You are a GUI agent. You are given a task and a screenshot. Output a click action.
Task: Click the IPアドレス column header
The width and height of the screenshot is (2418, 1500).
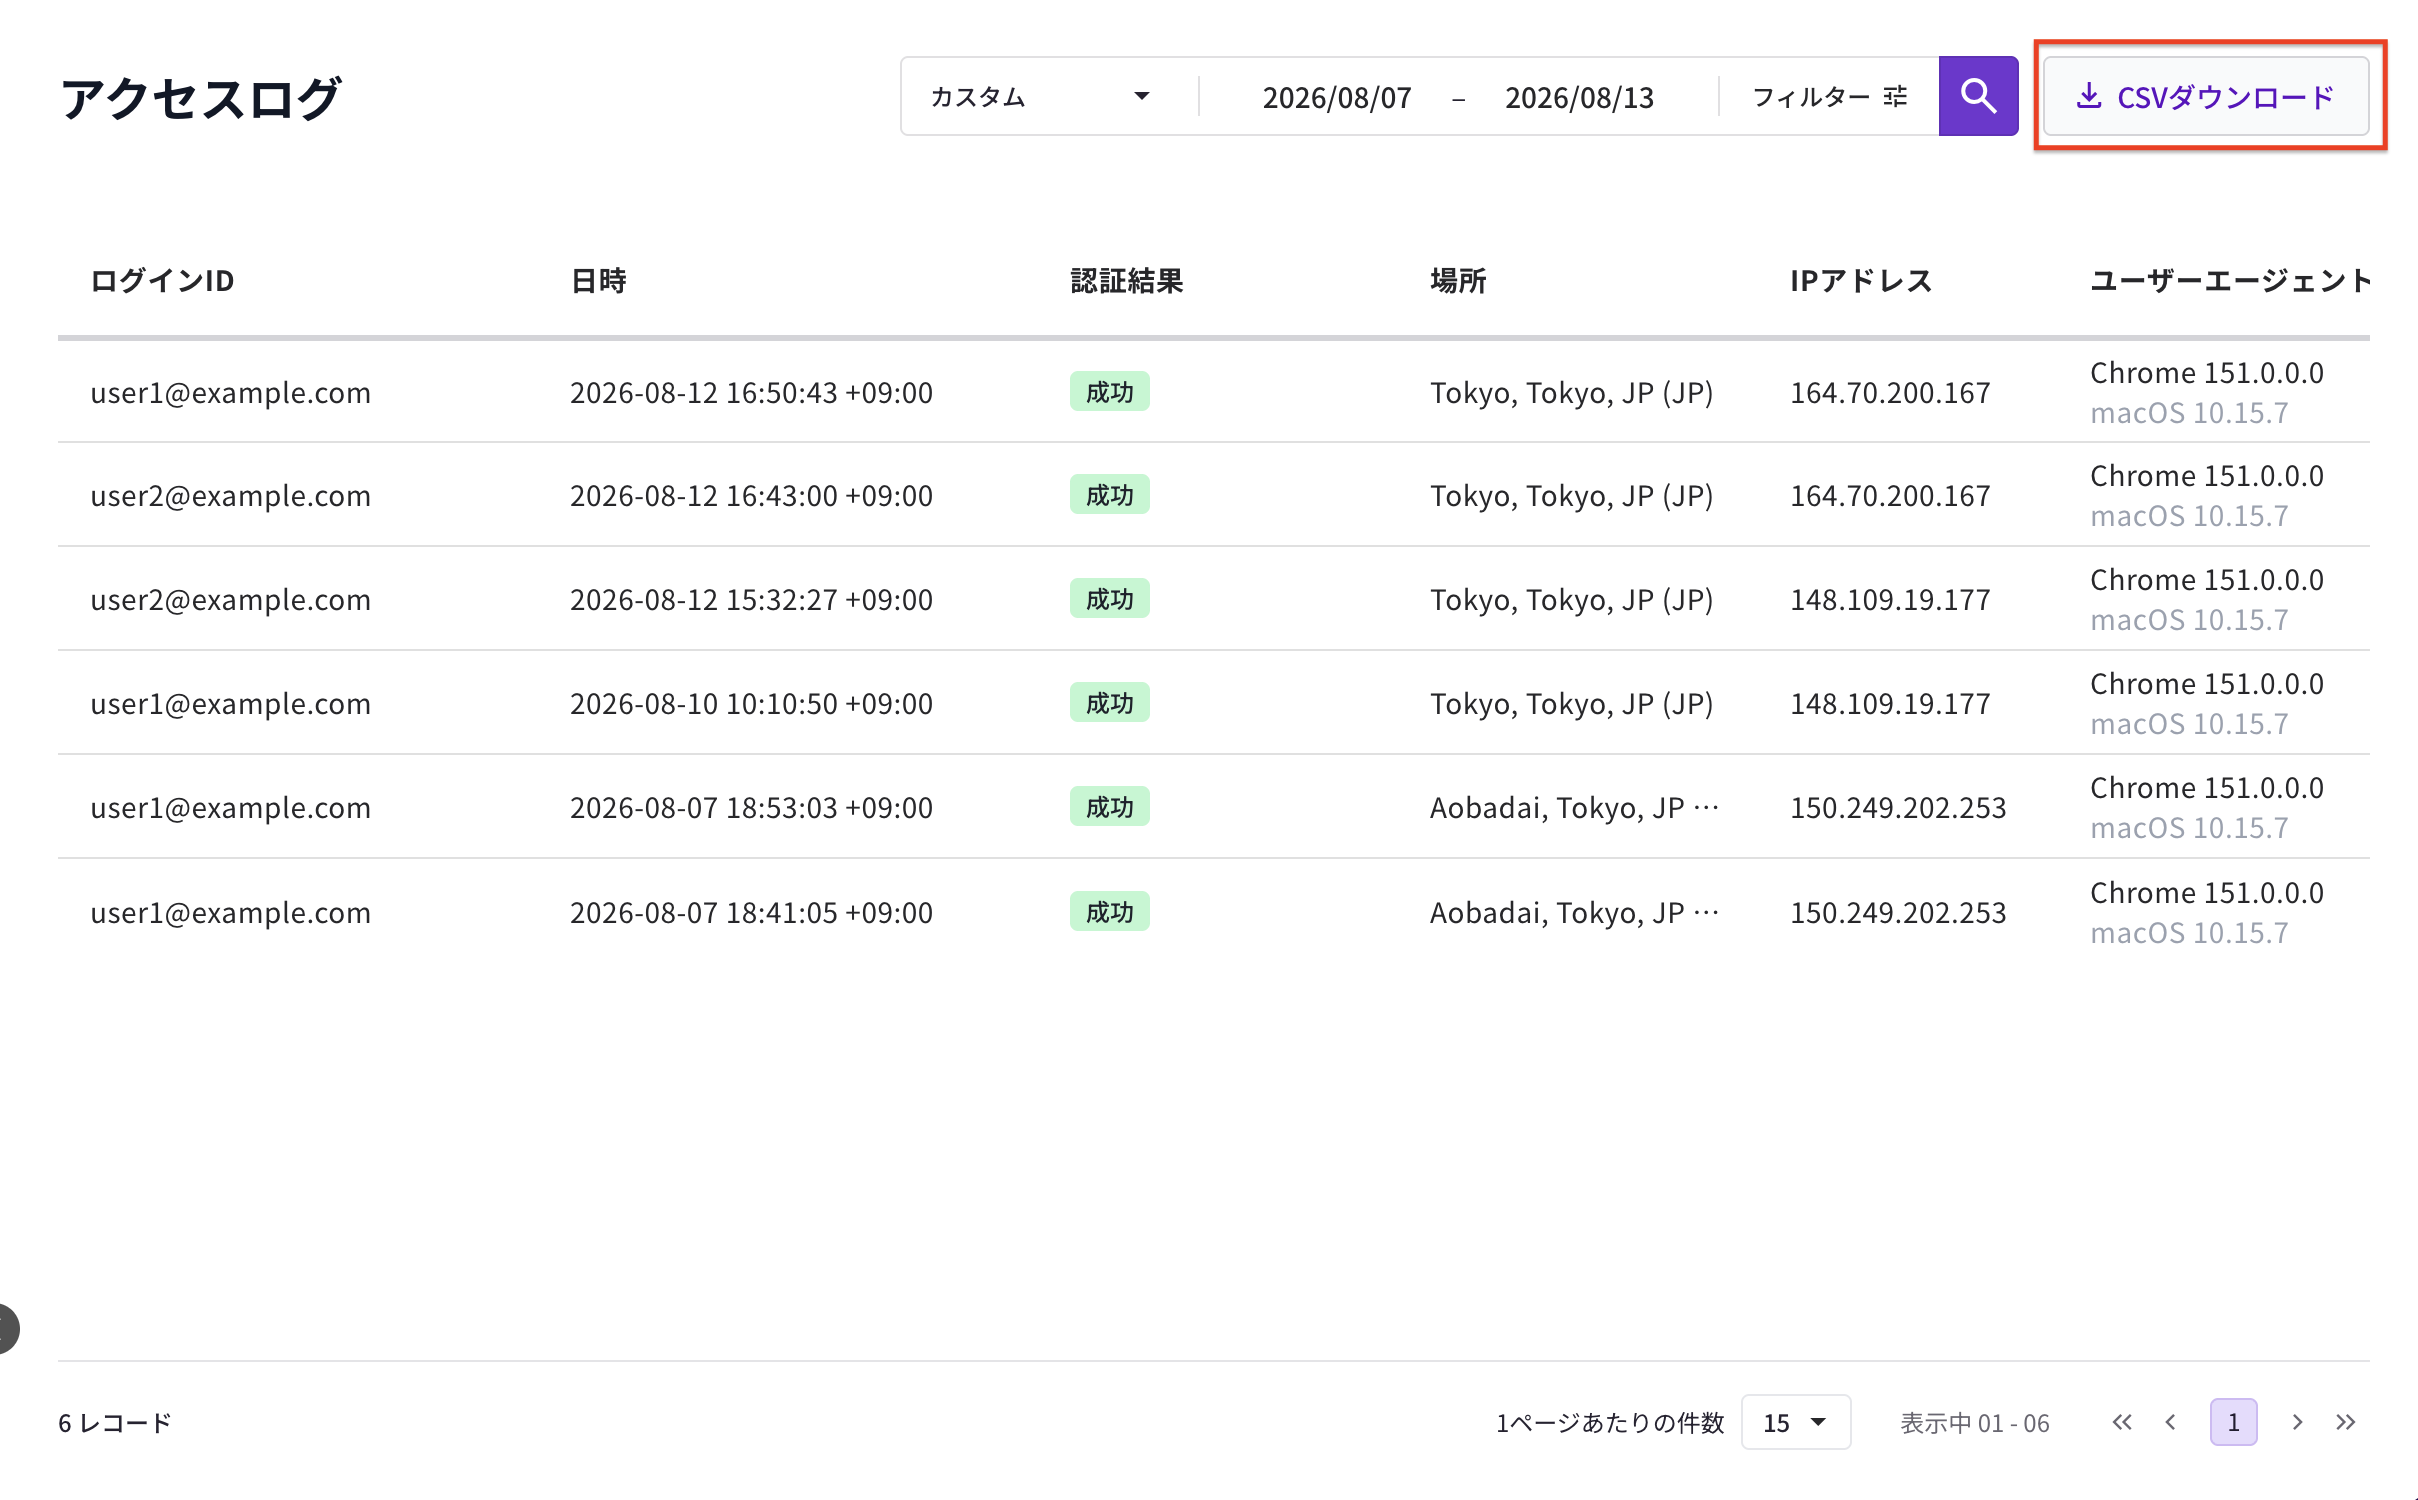tap(1860, 281)
